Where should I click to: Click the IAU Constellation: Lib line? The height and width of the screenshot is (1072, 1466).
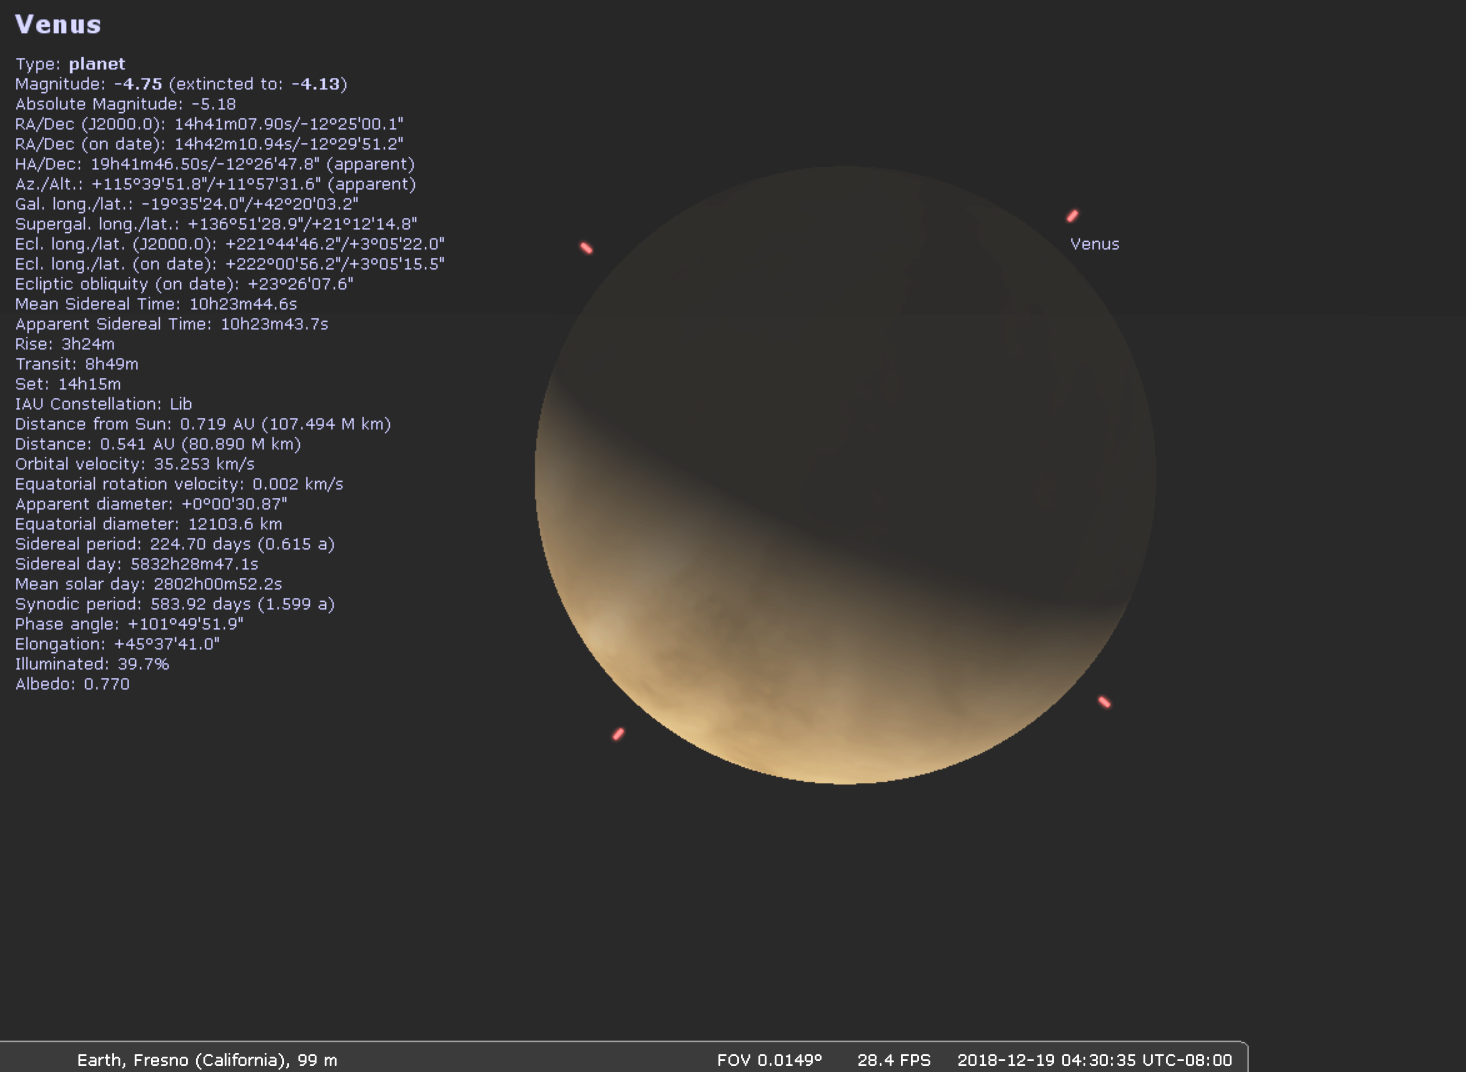point(103,404)
